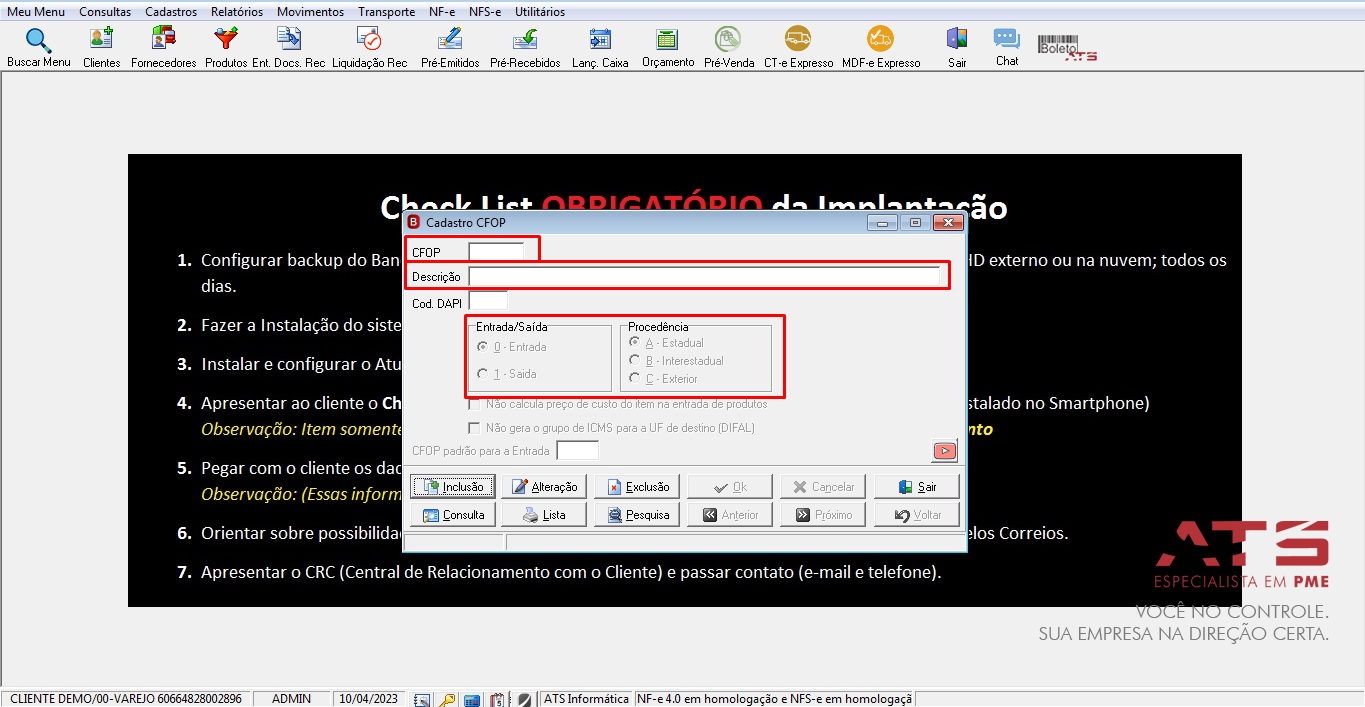Open the Buscar Menu search tool
The height and width of the screenshot is (707, 1365).
point(38,47)
